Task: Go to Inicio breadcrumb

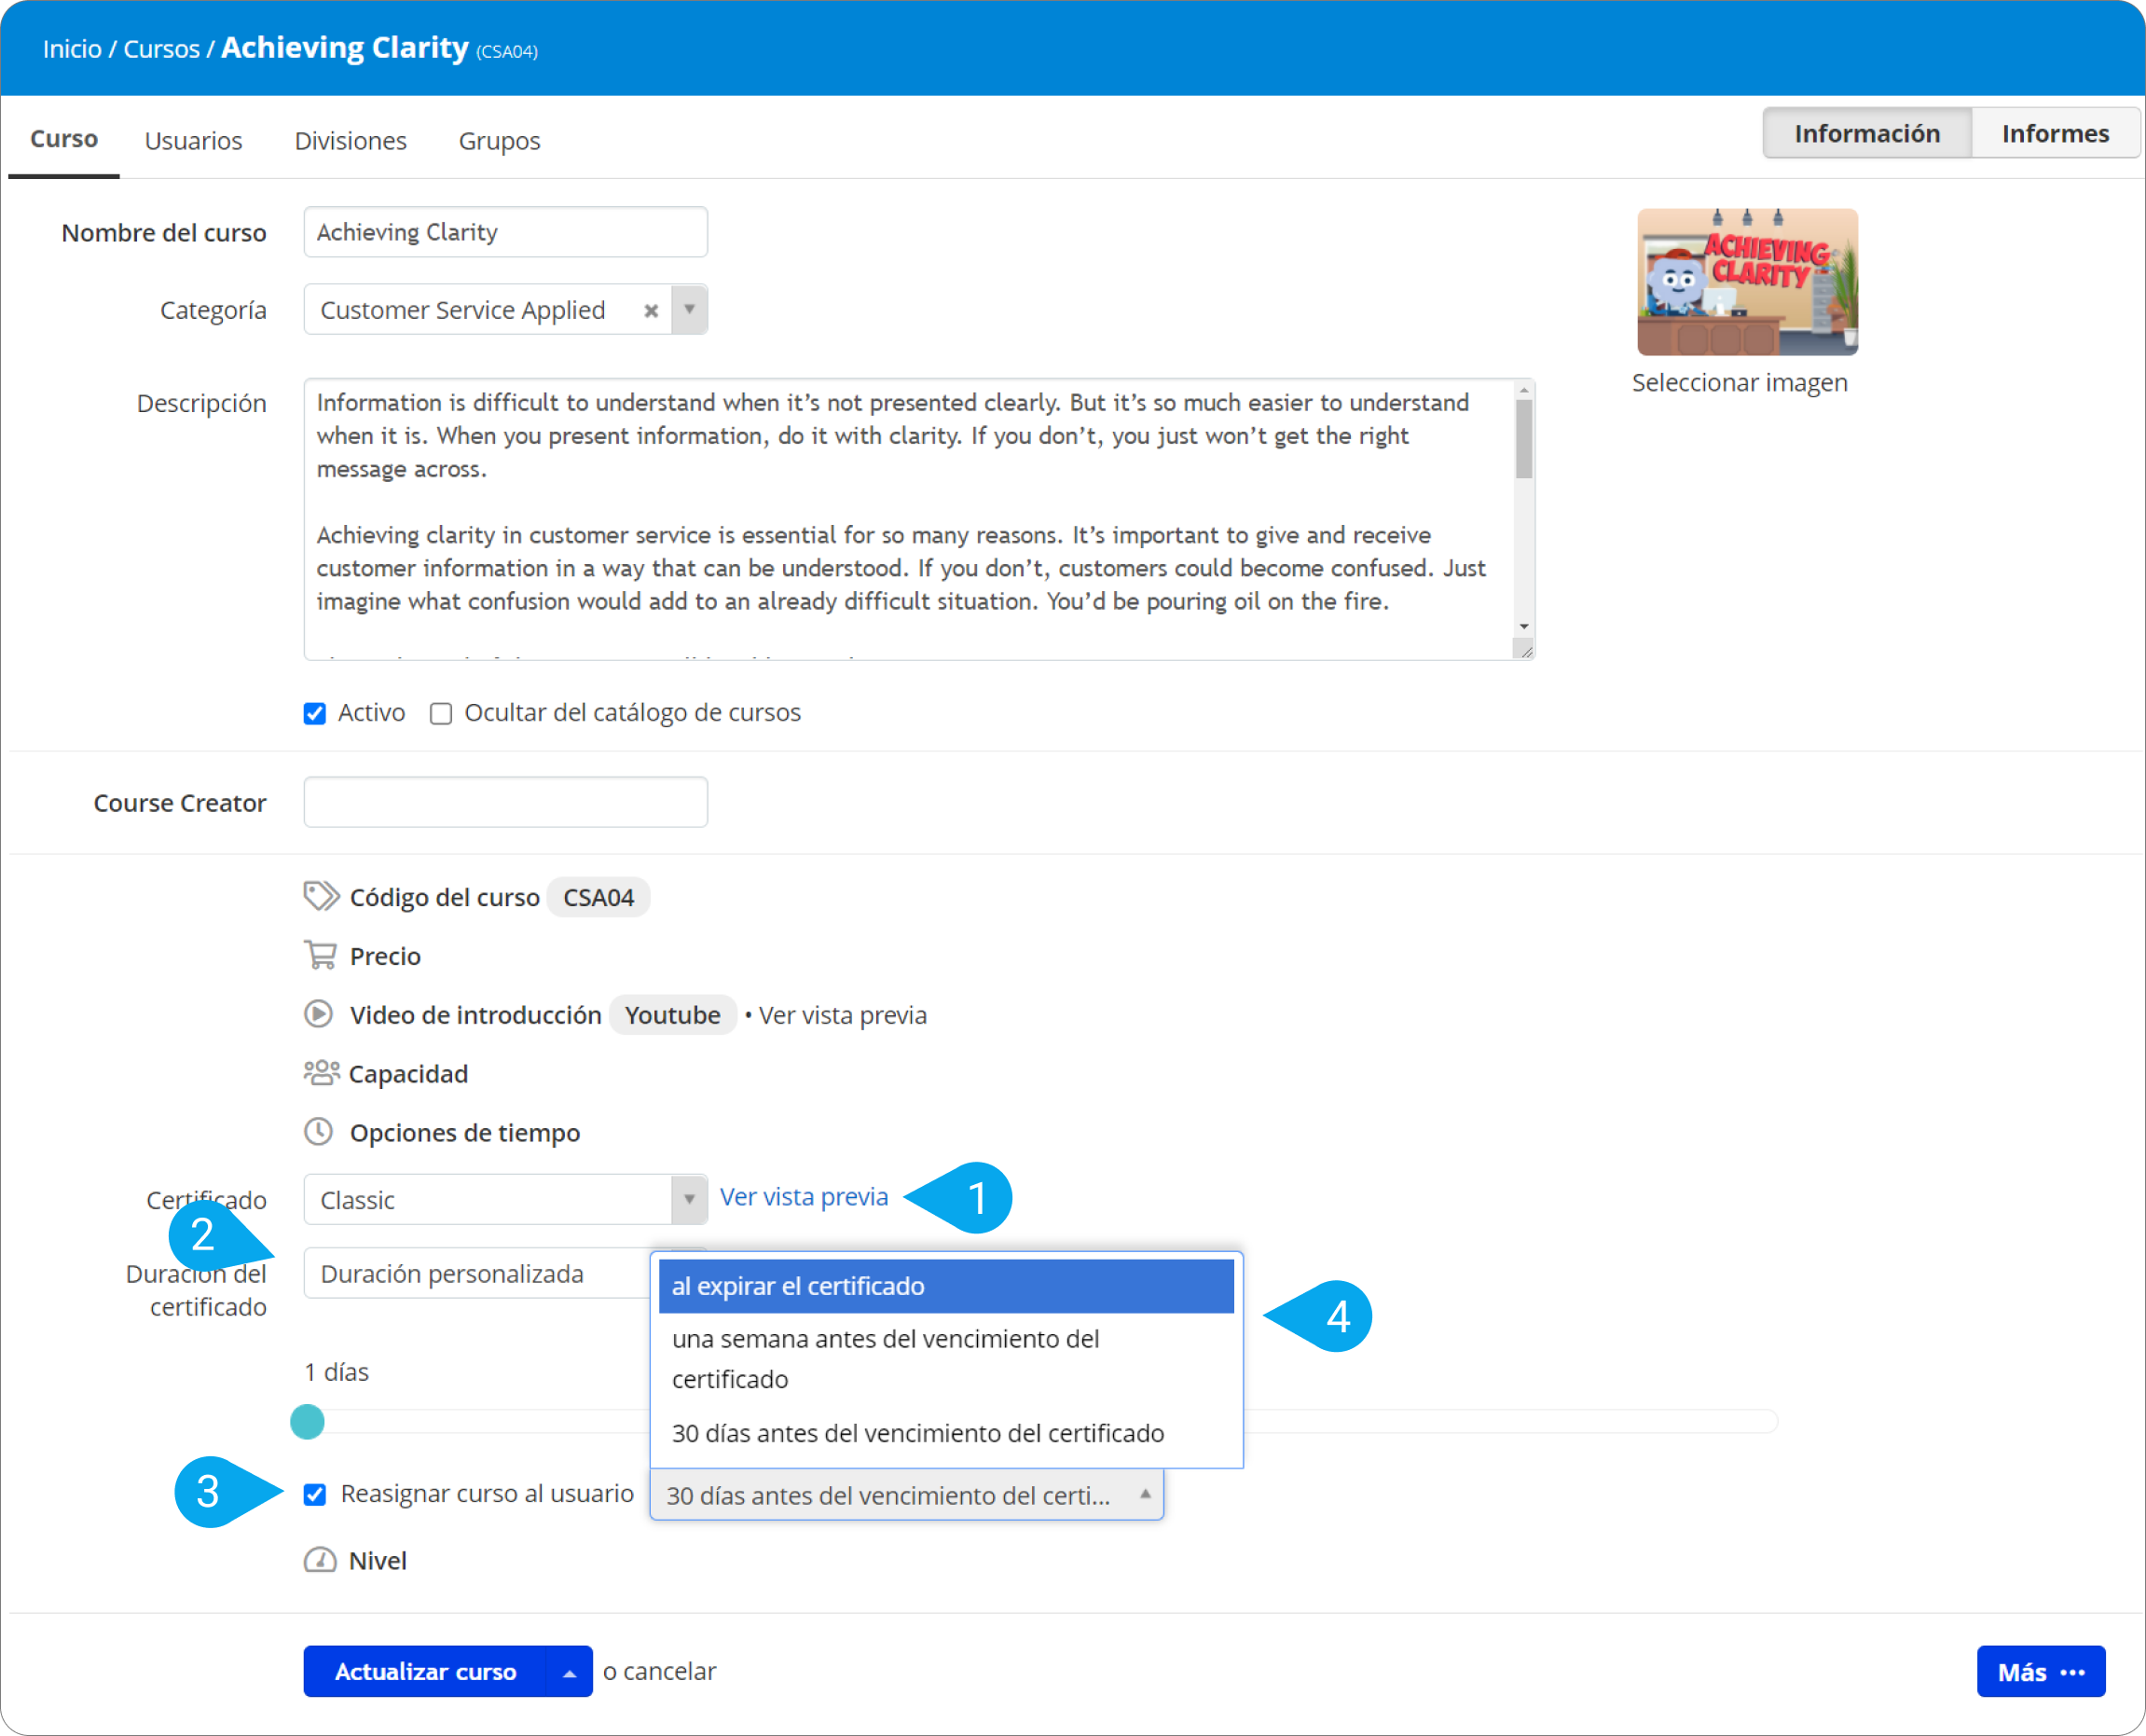Action: tap(72, 49)
